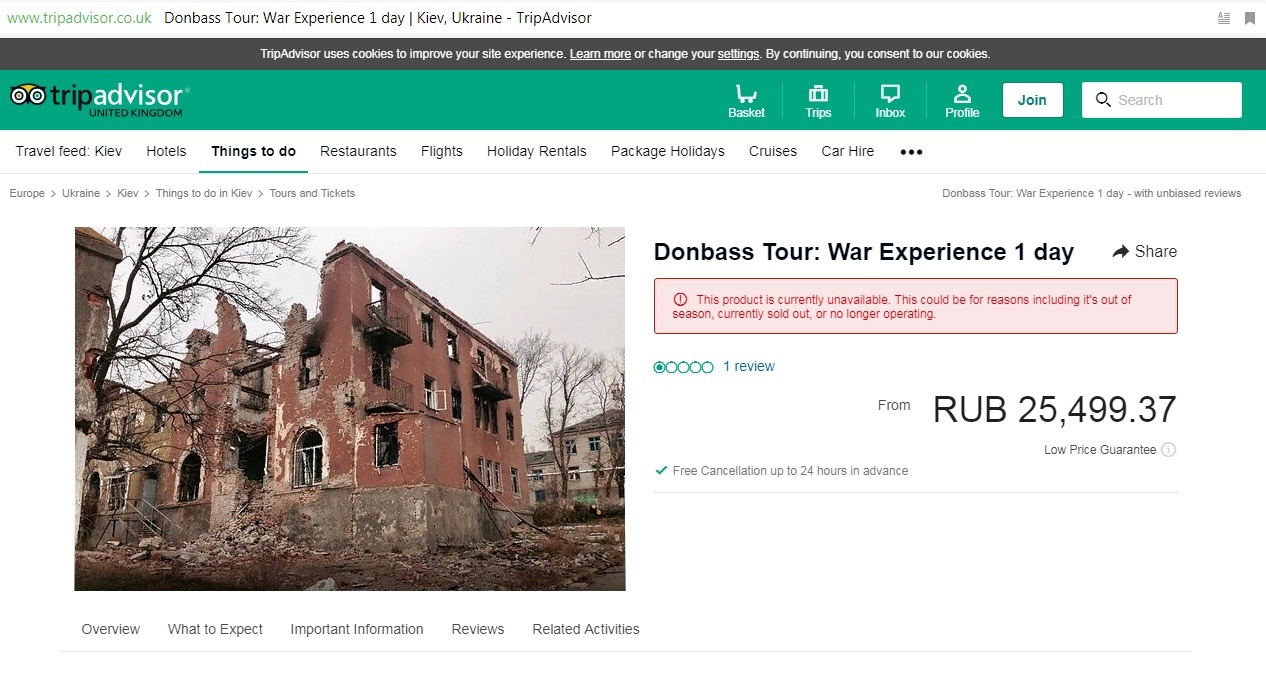Viewport: 1266px width, 679px height.
Task: Open the Inbox message icon
Action: (890, 95)
